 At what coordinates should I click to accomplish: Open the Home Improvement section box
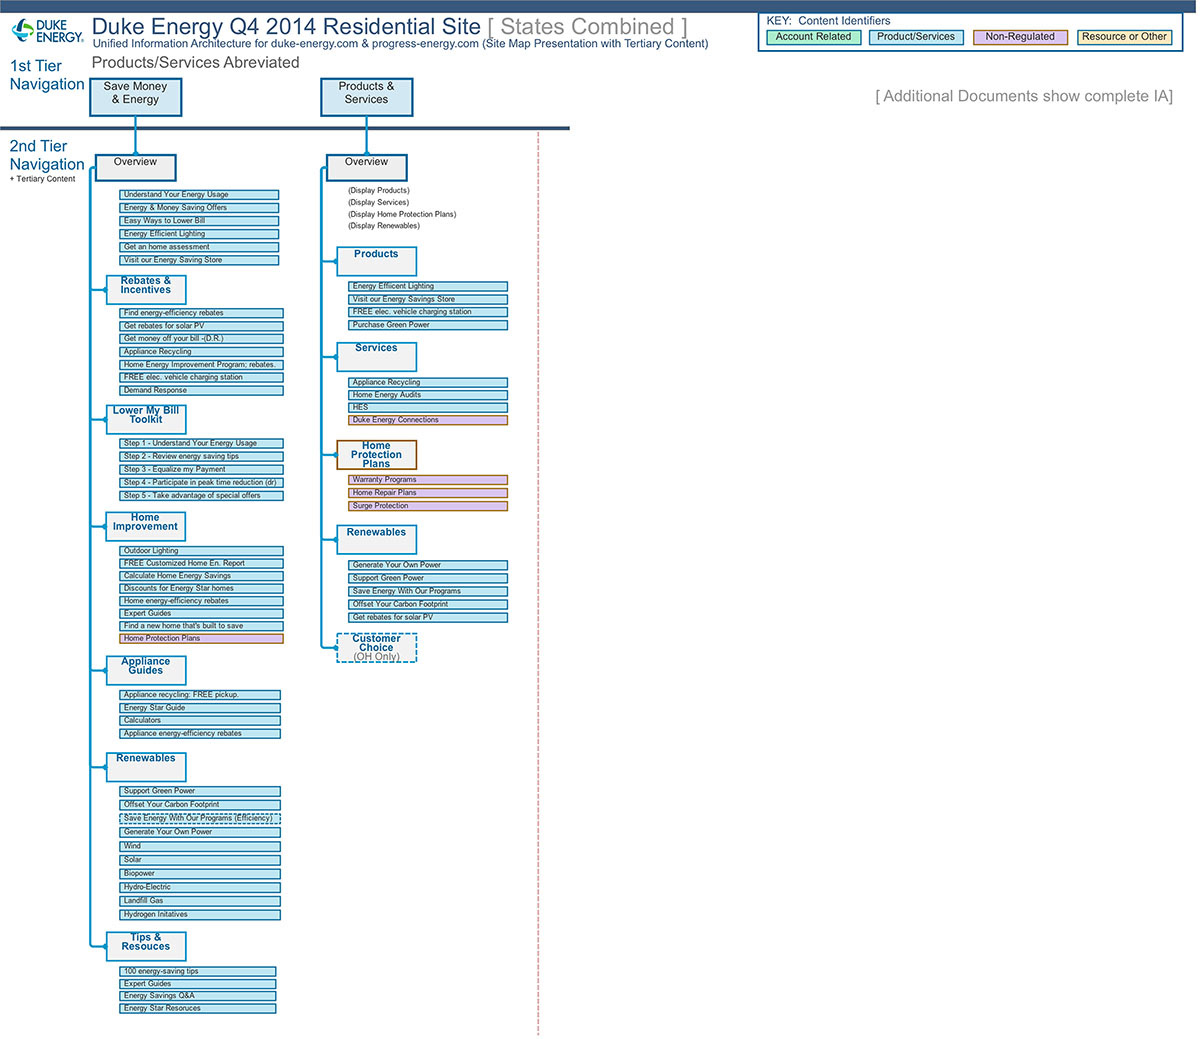point(146,526)
